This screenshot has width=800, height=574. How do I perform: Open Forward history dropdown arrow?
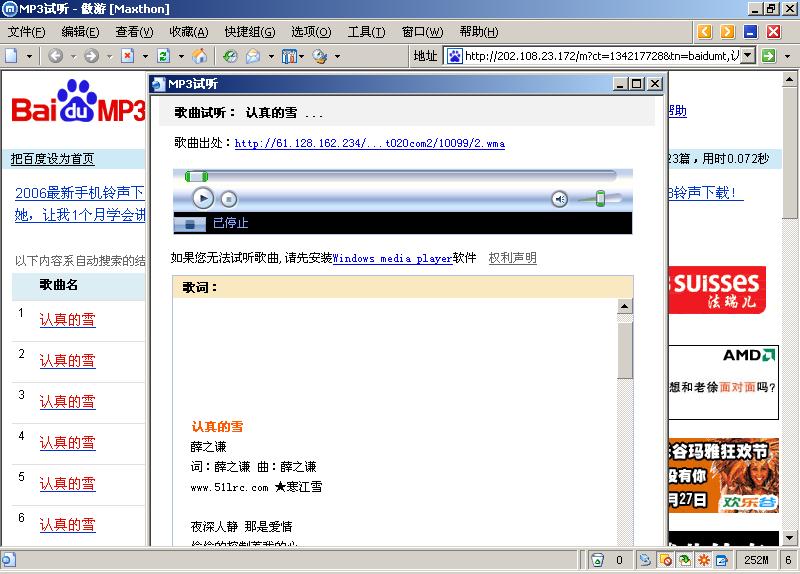[109, 56]
